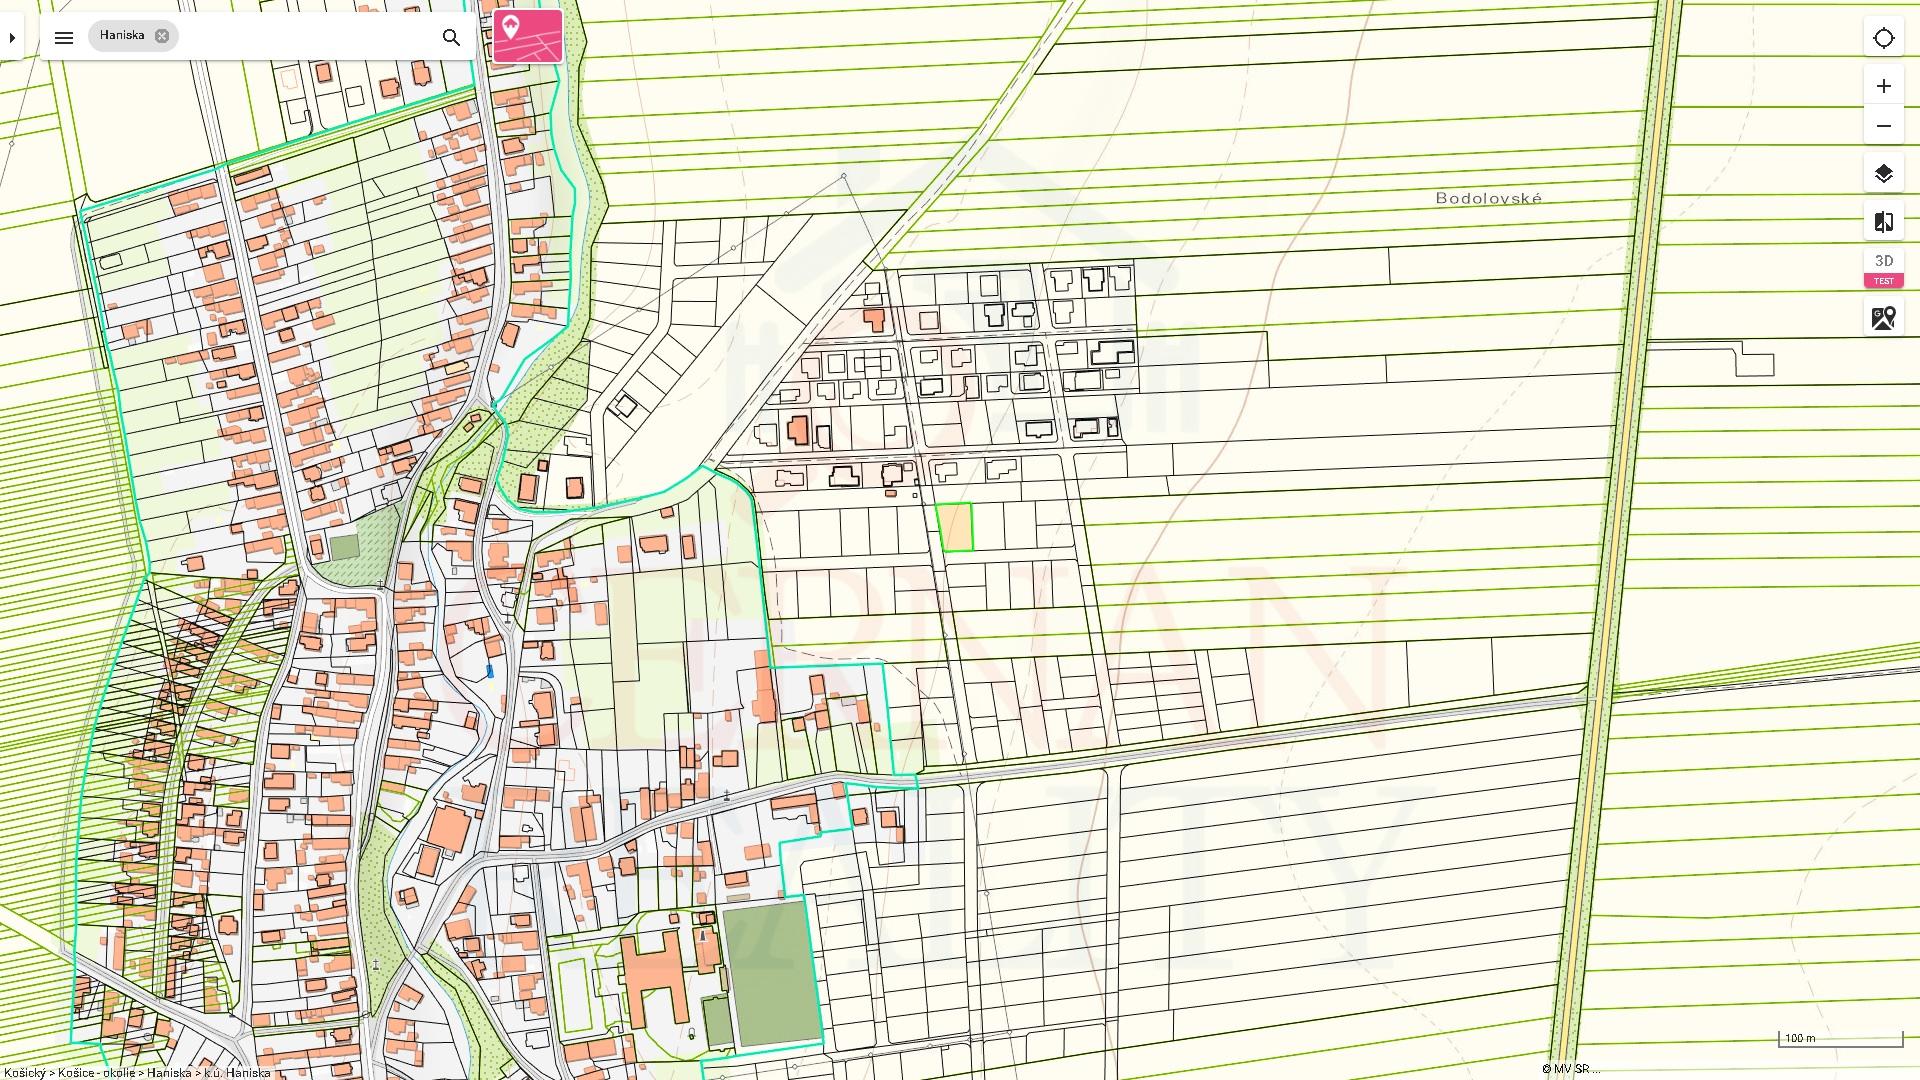Toggle the map comparison split view

pos(1884,222)
